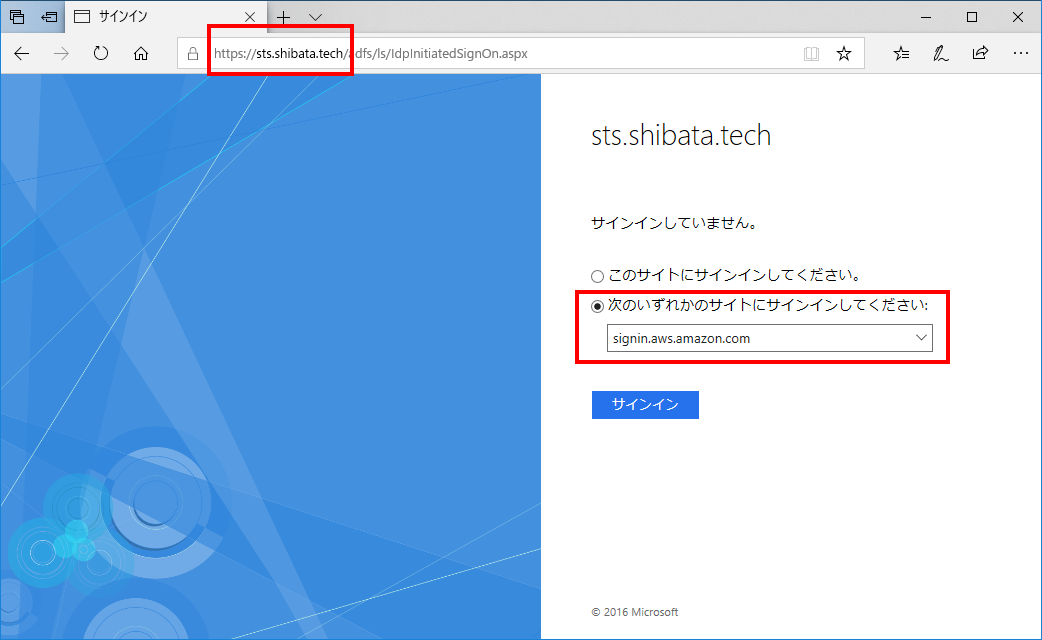The image size is (1042, 640).
Task: Go to the browser home page
Action: pos(141,54)
